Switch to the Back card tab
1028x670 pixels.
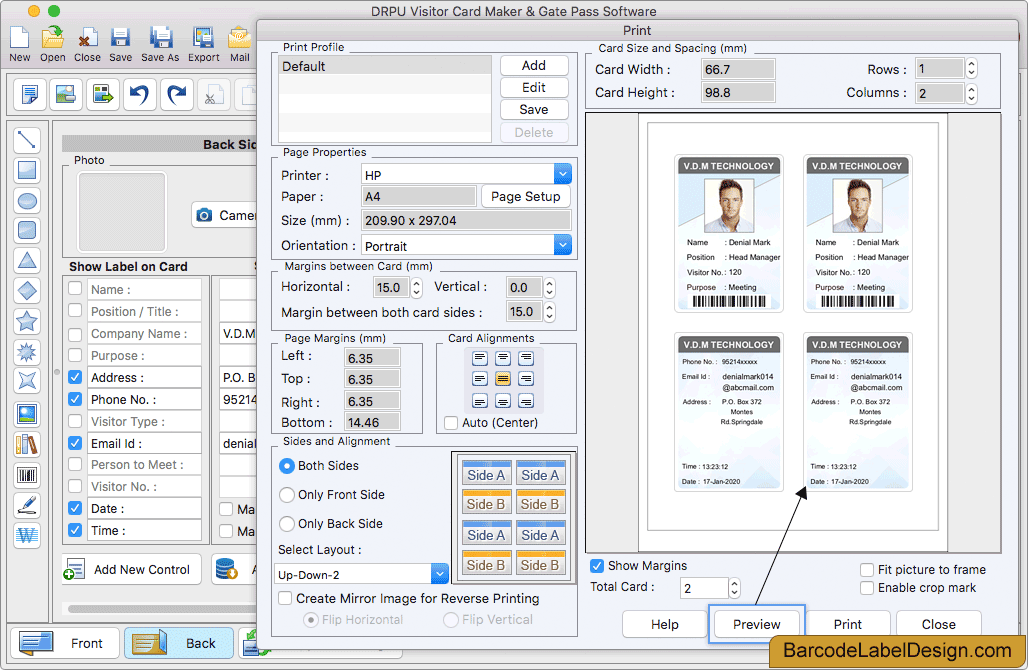point(179,643)
